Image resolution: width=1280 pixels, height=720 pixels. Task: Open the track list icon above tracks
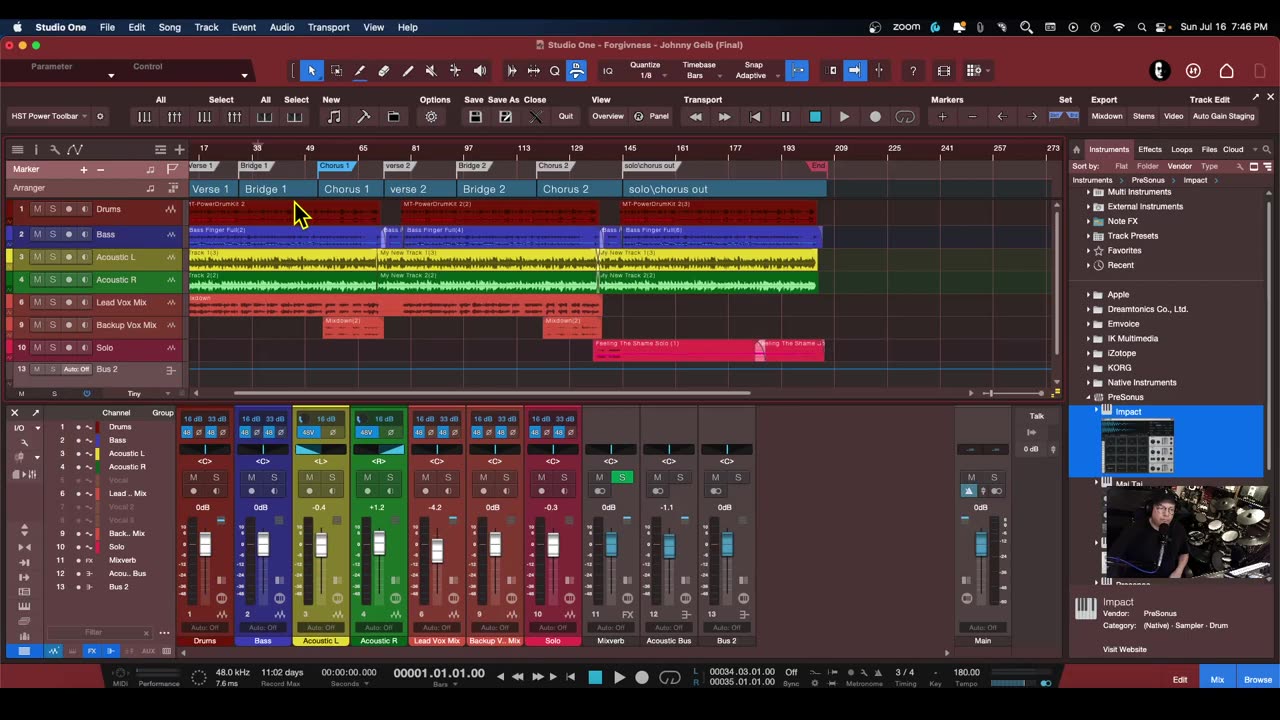(x=17, y=149)
